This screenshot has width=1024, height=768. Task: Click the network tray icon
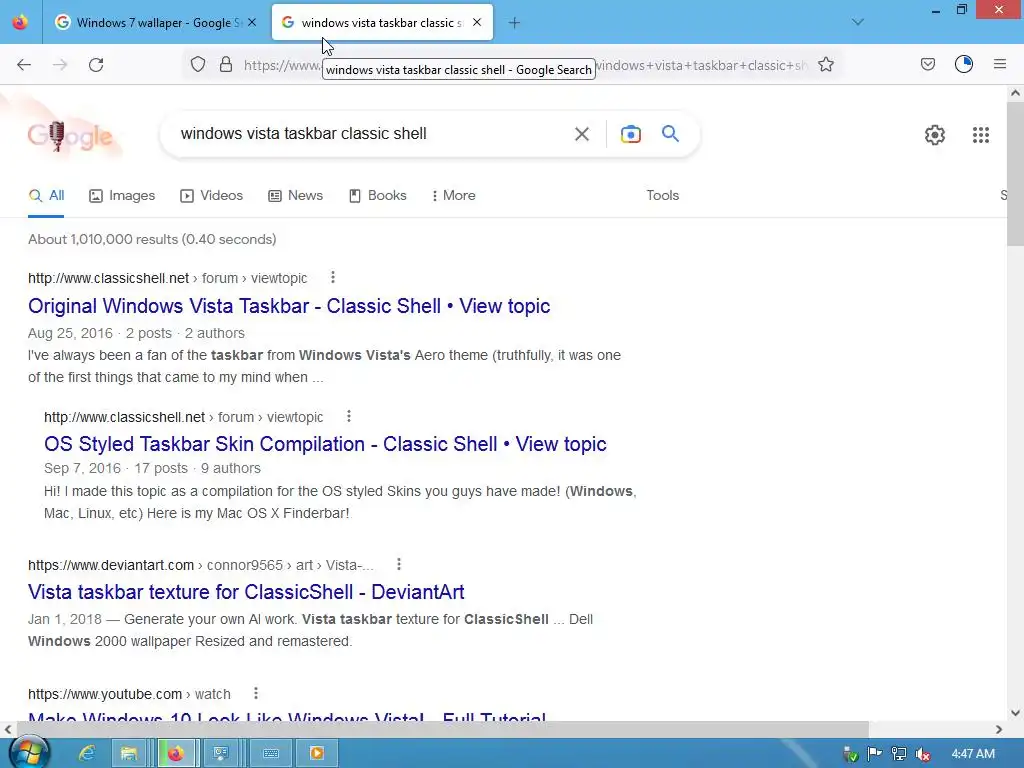click(899, 754)
